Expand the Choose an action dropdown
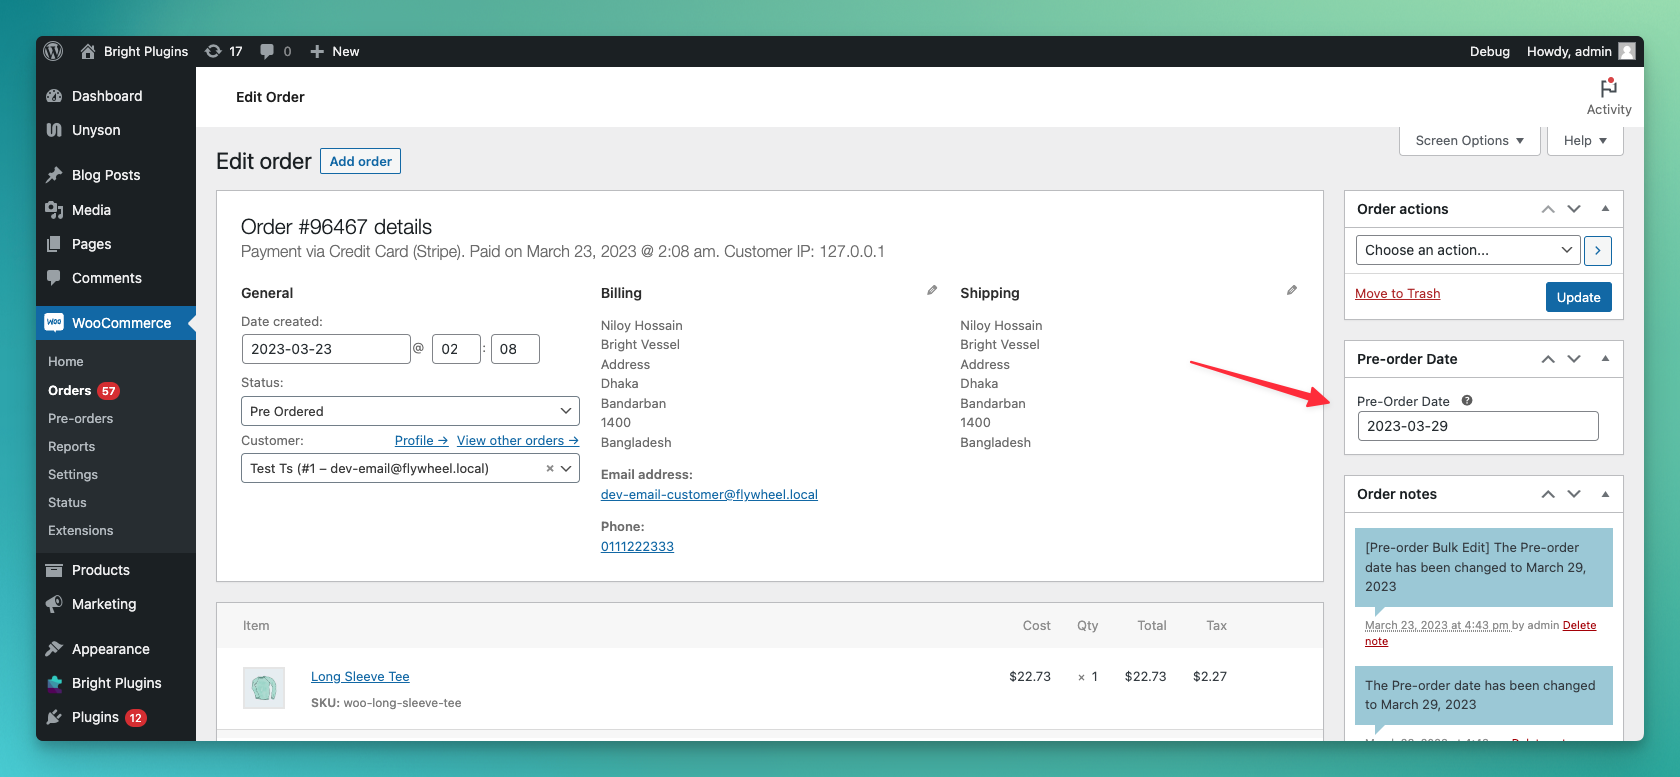Image resolution: width=1680 pixels, height=777 pixels. point(1467,250)
